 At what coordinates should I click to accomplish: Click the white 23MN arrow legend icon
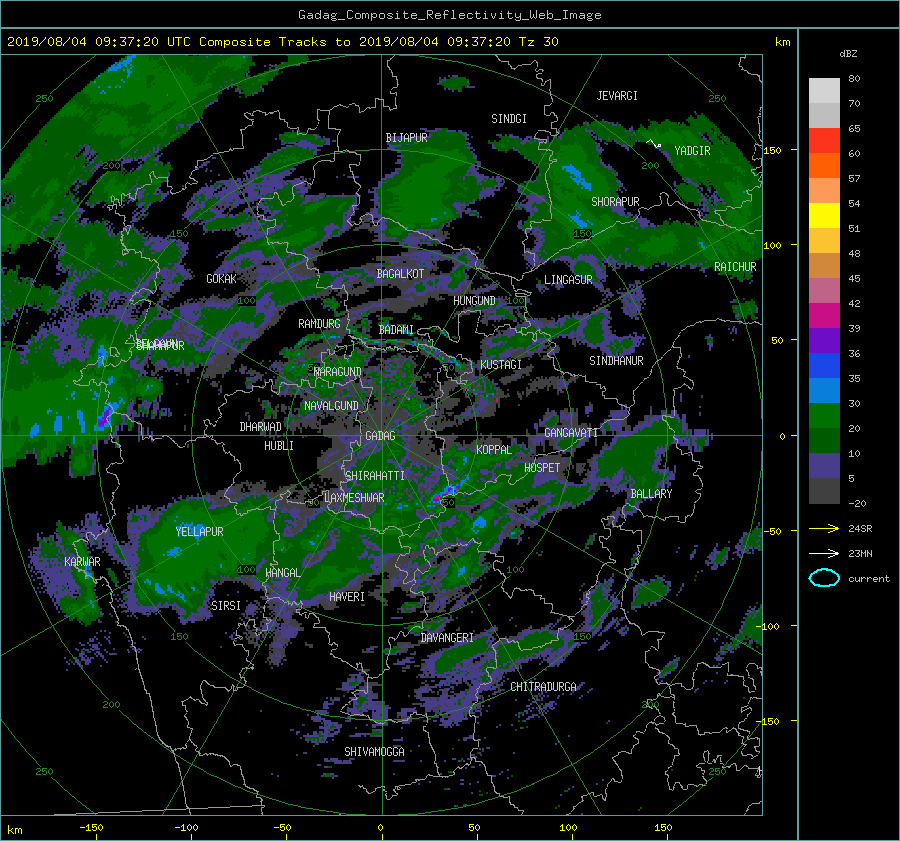pyautogui.click(x=824, y=553)
